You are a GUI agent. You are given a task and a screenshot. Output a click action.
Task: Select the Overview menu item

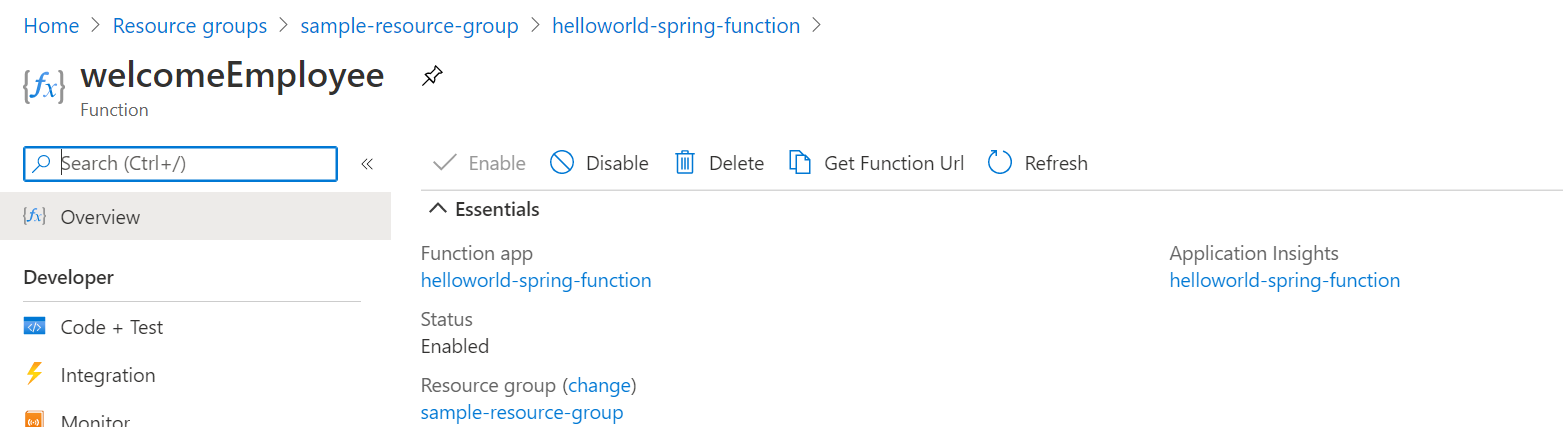(100, 217)
